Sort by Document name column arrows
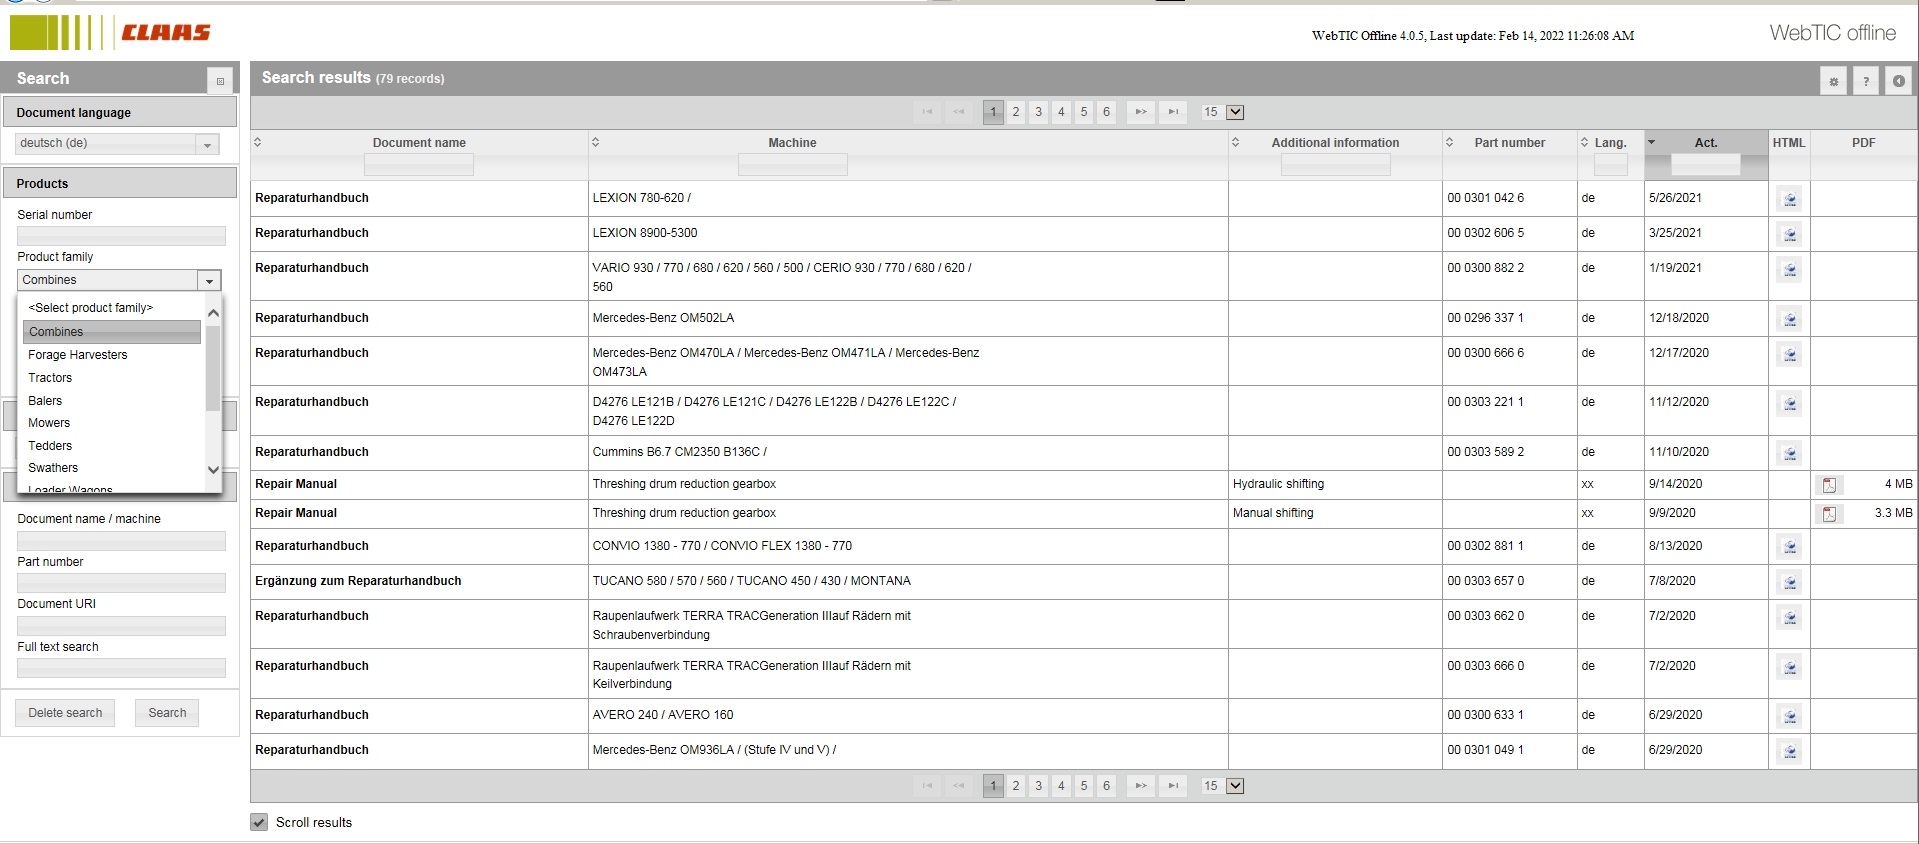Screen dimensions: 1919x844 pyautogui.click(x=258, y=143)
